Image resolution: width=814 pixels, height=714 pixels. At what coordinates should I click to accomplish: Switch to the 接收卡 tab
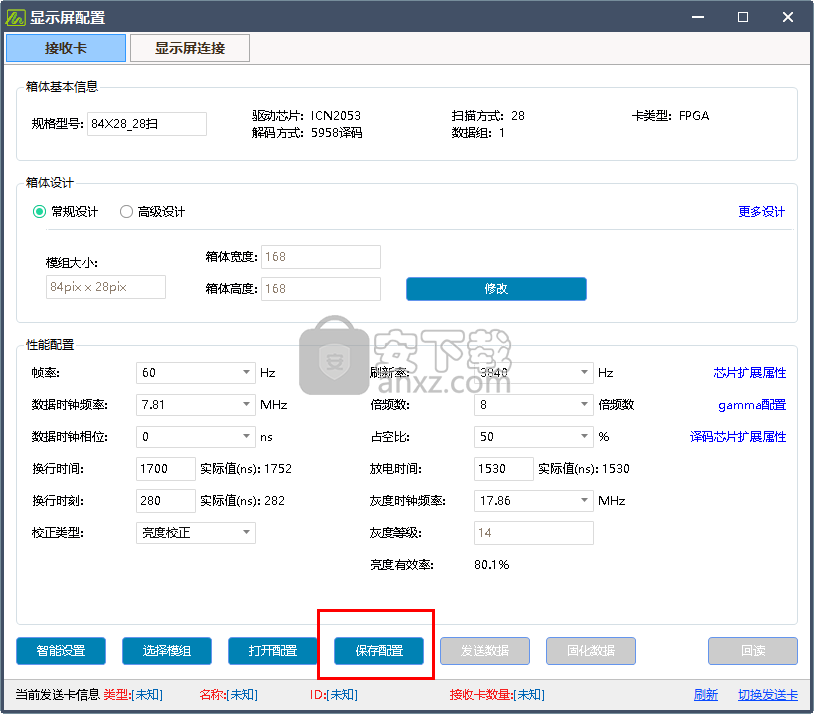pos(65,48)
